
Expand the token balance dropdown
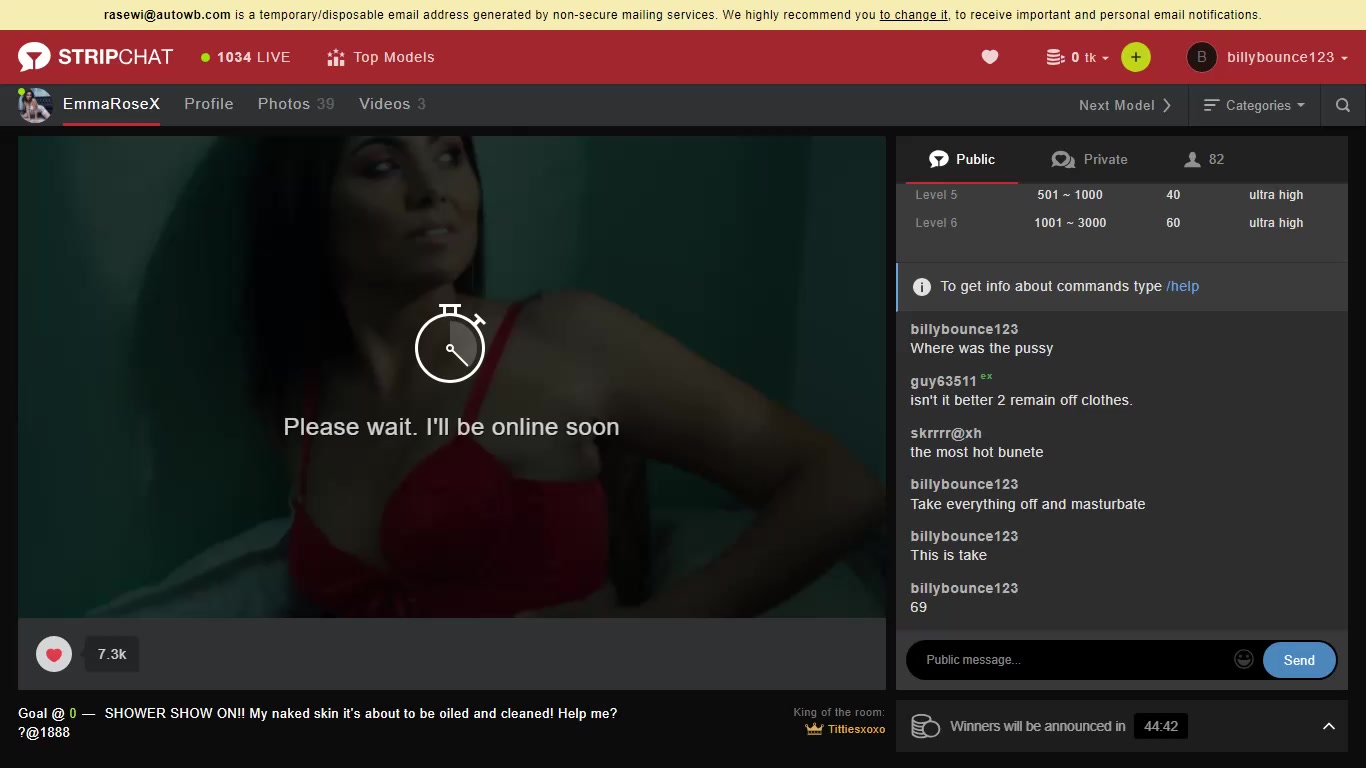[1078, 57]
